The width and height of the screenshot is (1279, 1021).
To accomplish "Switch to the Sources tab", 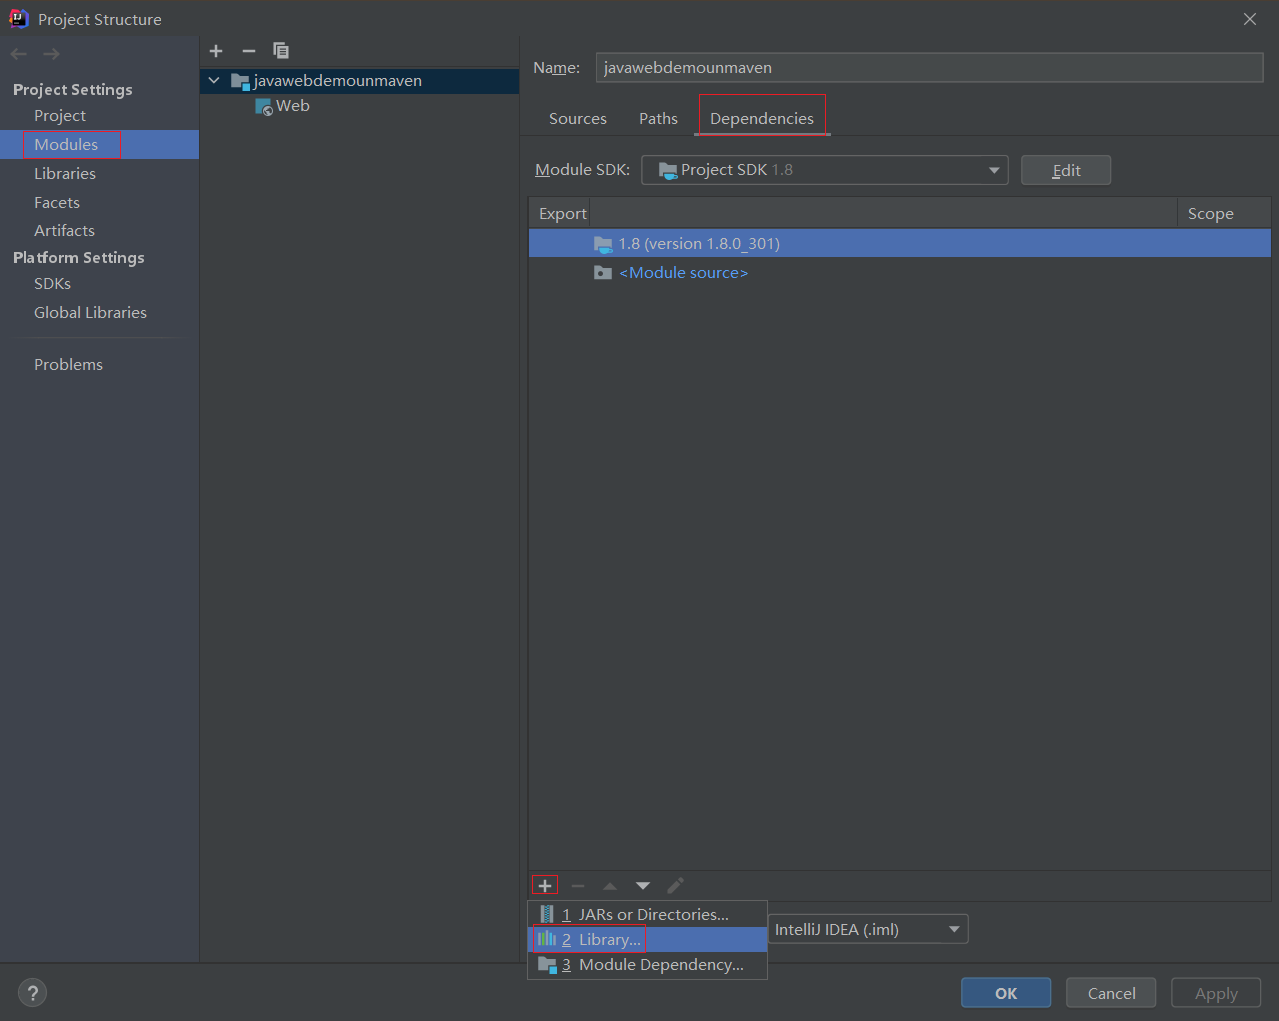I will coord(577,119).
